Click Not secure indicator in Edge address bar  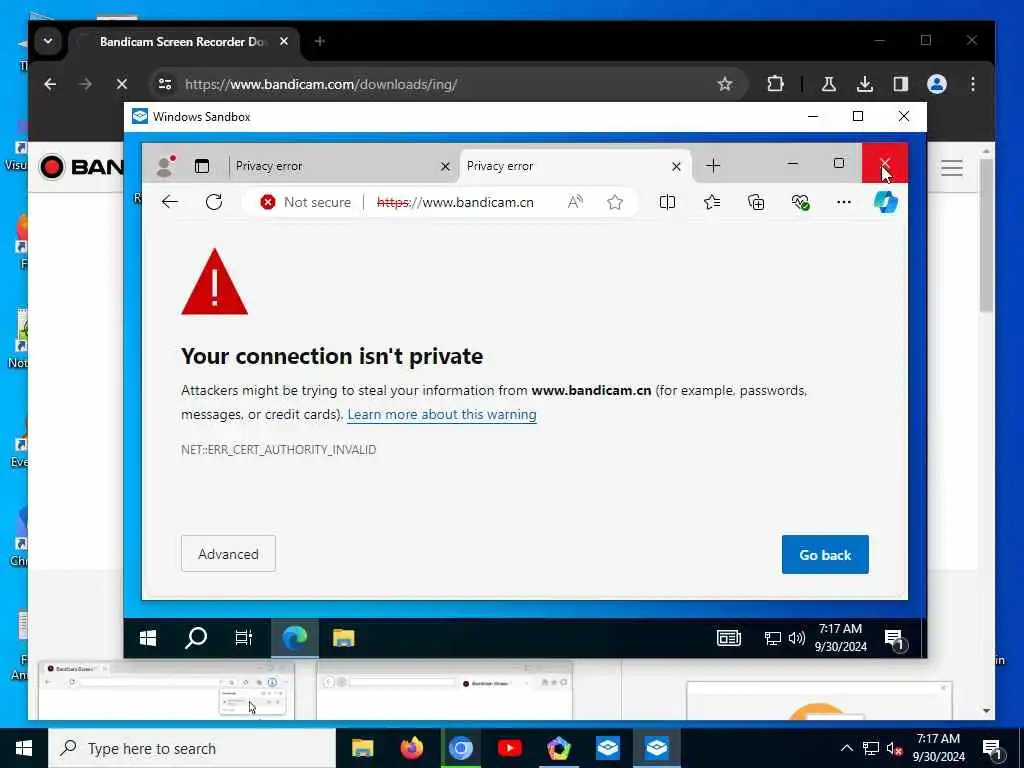click(306, 202)
